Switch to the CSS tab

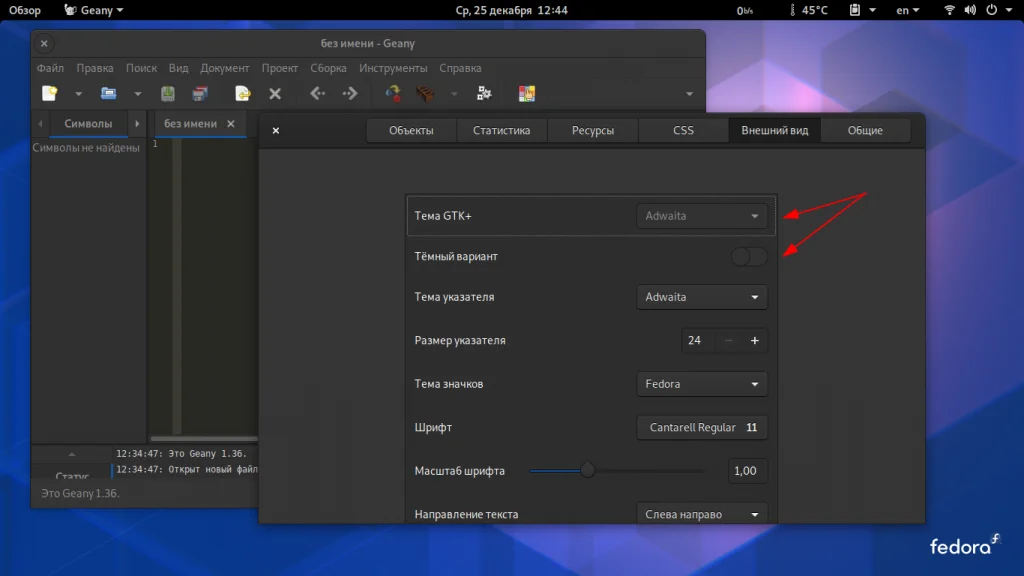click(x=683, y=131)
